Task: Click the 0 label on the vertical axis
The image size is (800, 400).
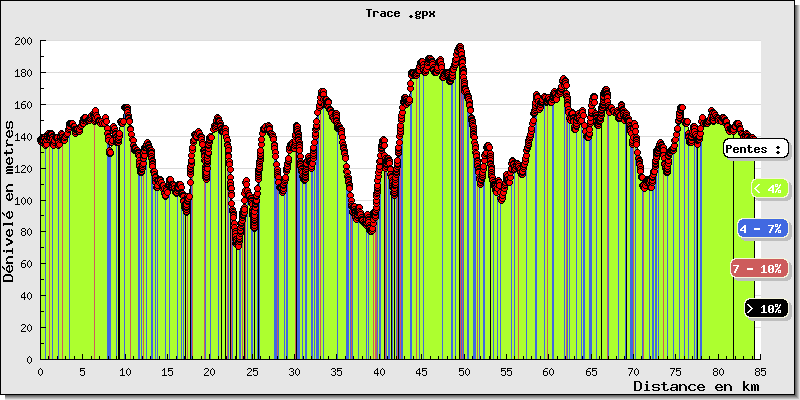Action: click(x=30, y=360)
